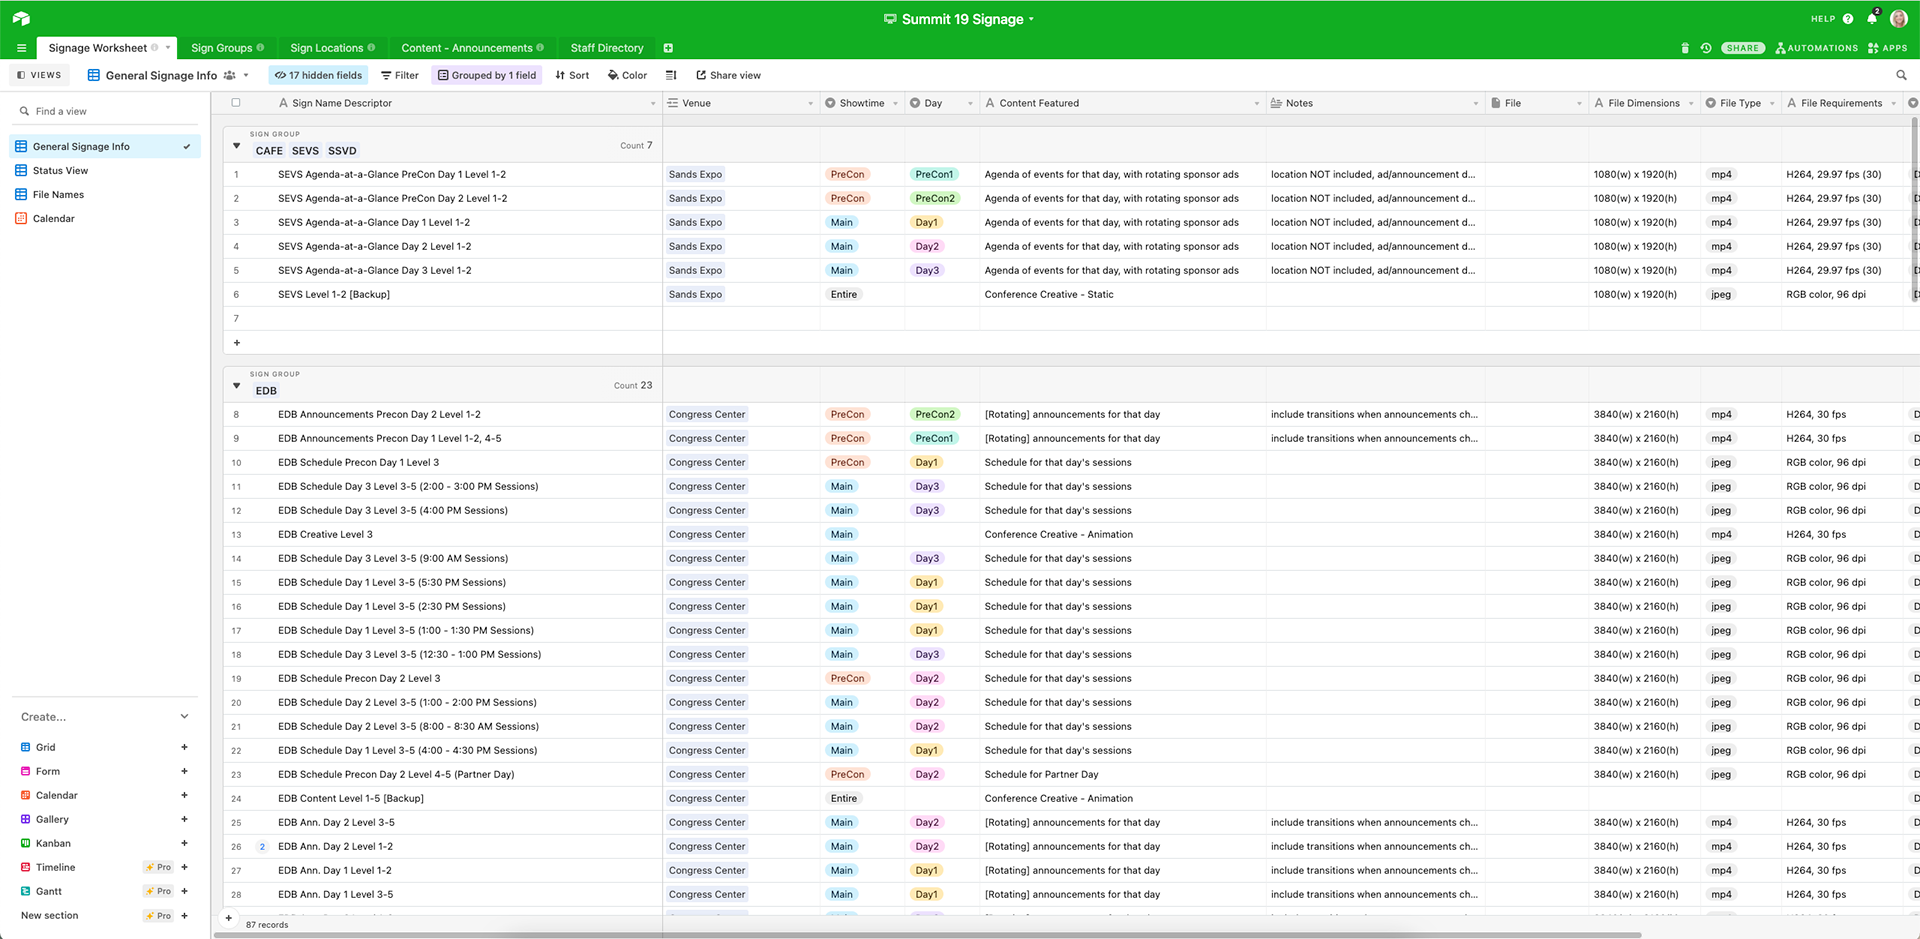
Task: Open info icon on Sign Groups tab
Action: pyautogui.click(x=260, y=47)
